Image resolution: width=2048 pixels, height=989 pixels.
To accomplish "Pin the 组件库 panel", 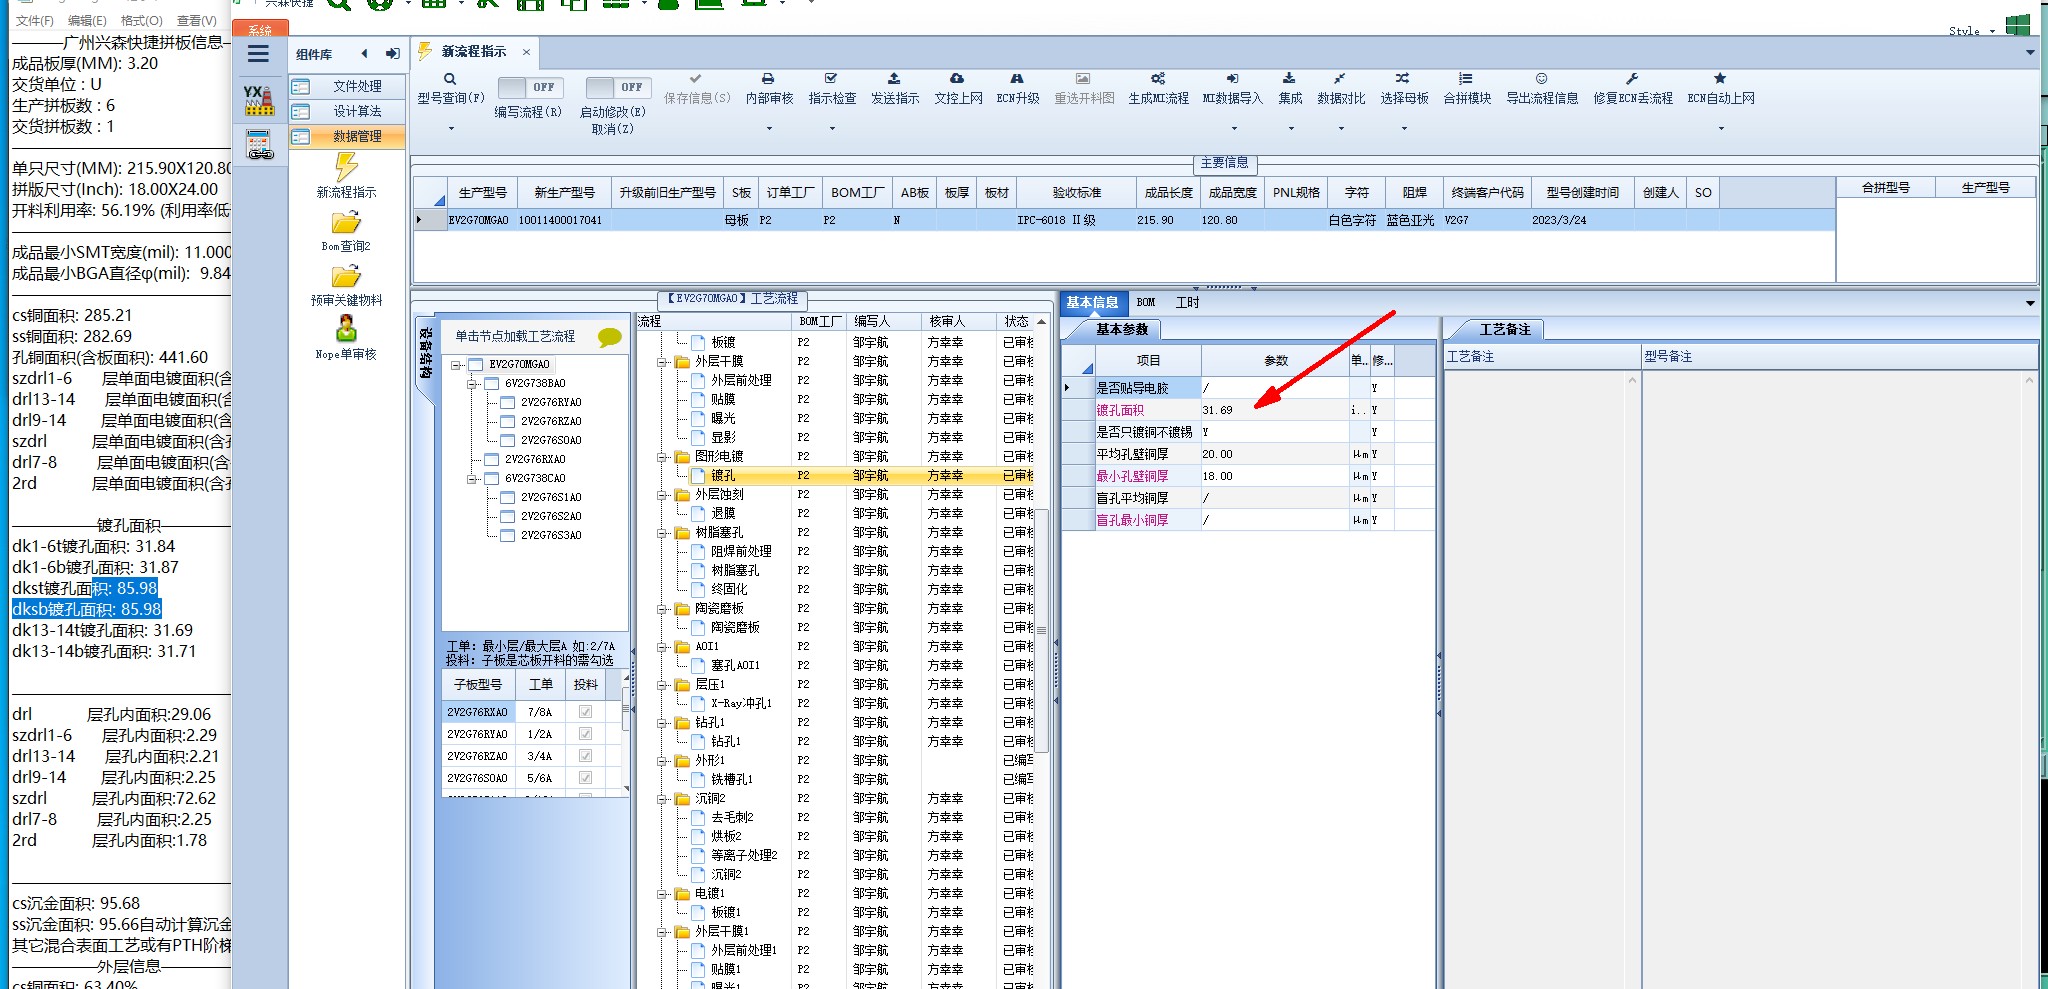I will tap(392, 54).
